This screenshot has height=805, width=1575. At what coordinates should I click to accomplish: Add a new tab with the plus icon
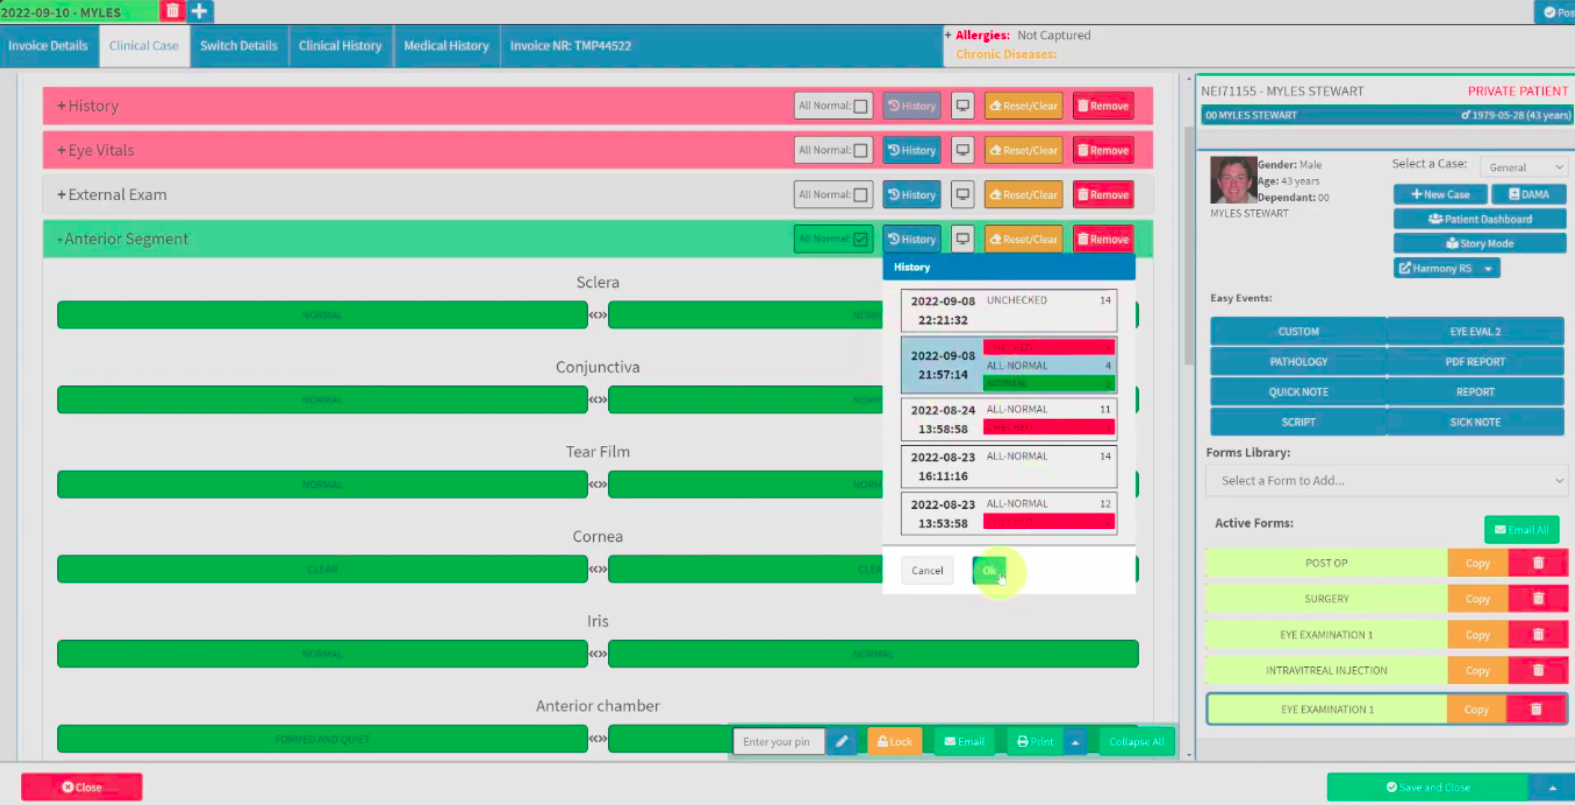click(199, 11)
